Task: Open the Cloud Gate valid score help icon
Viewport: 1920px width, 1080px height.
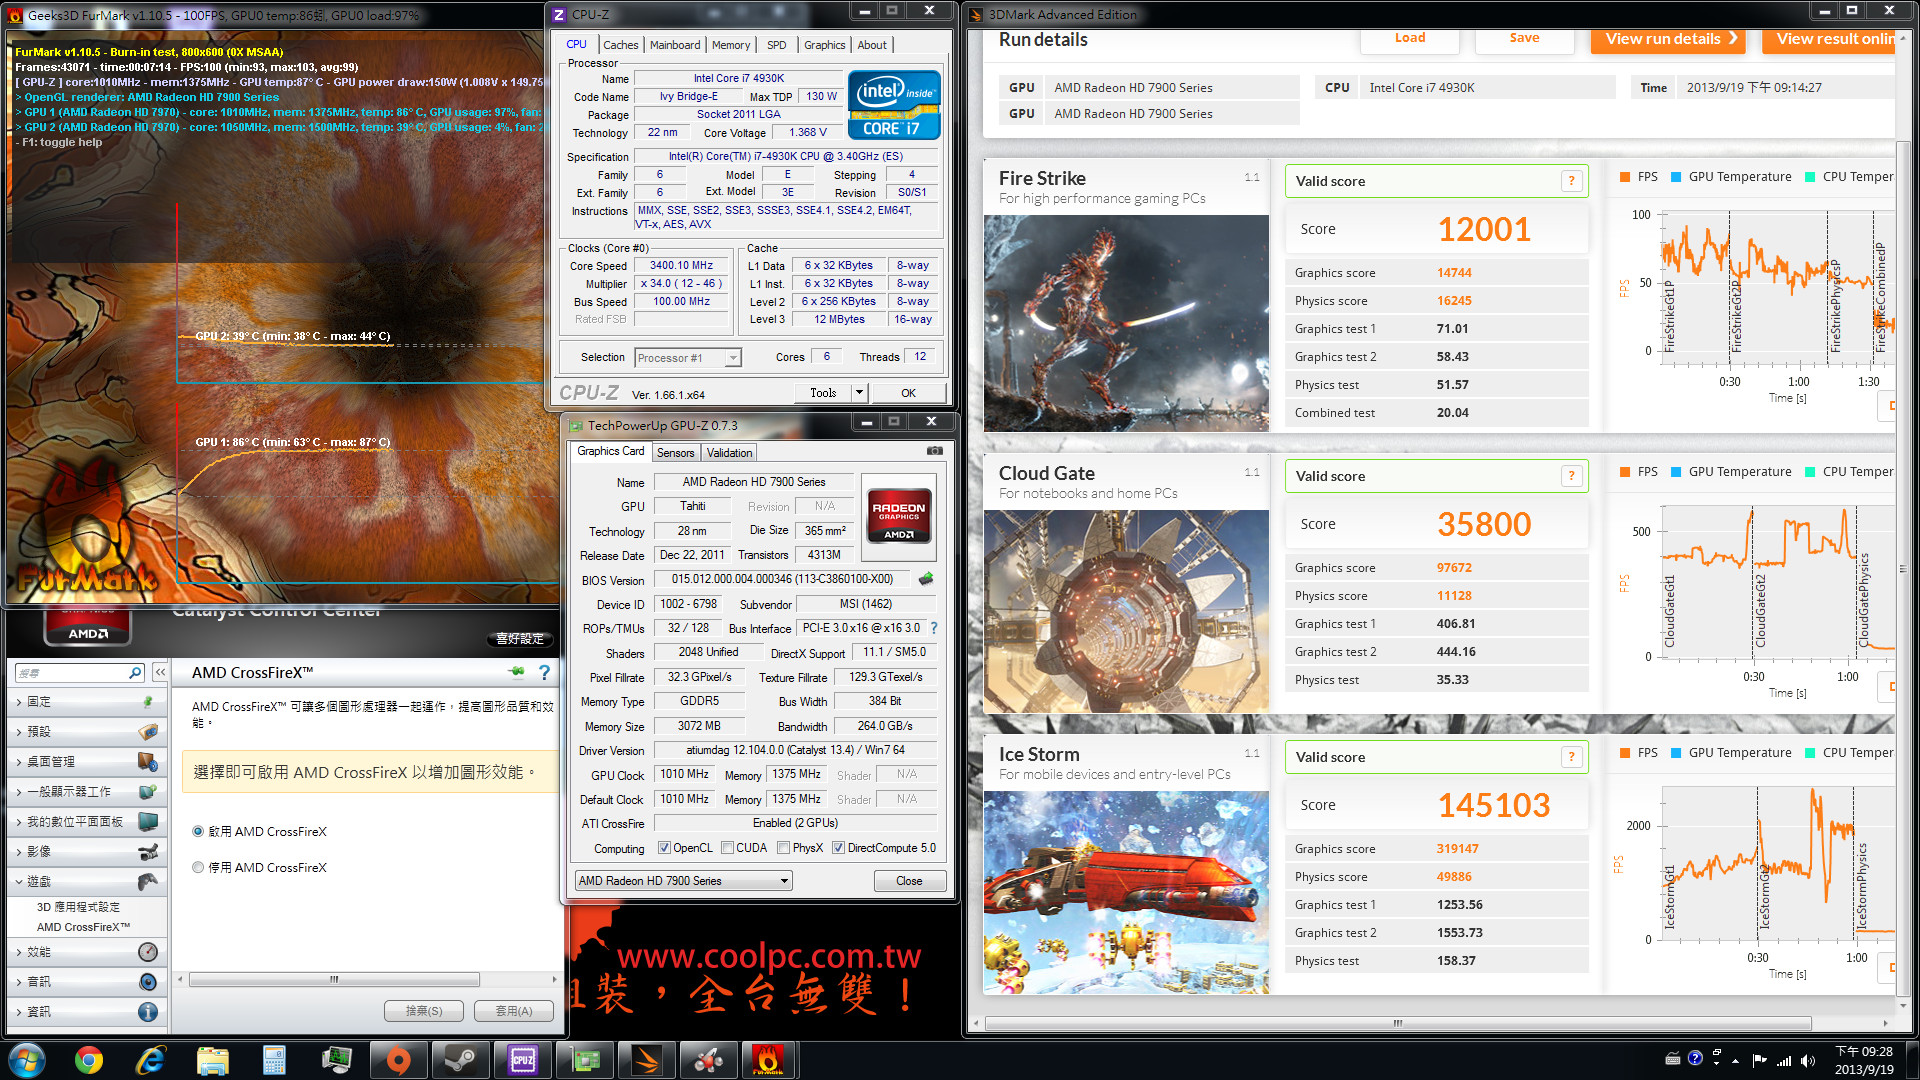Action: click(1571, 476)
